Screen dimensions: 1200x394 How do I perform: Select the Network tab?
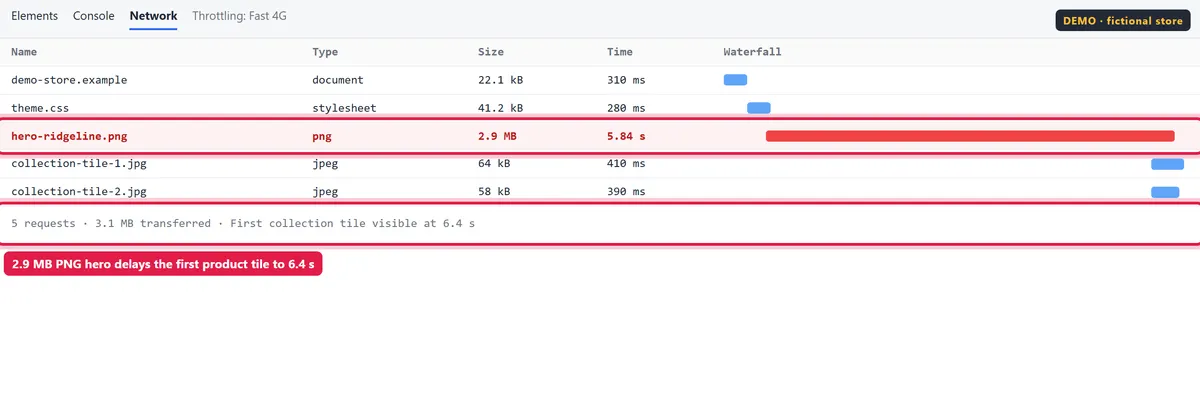[153, 16]
